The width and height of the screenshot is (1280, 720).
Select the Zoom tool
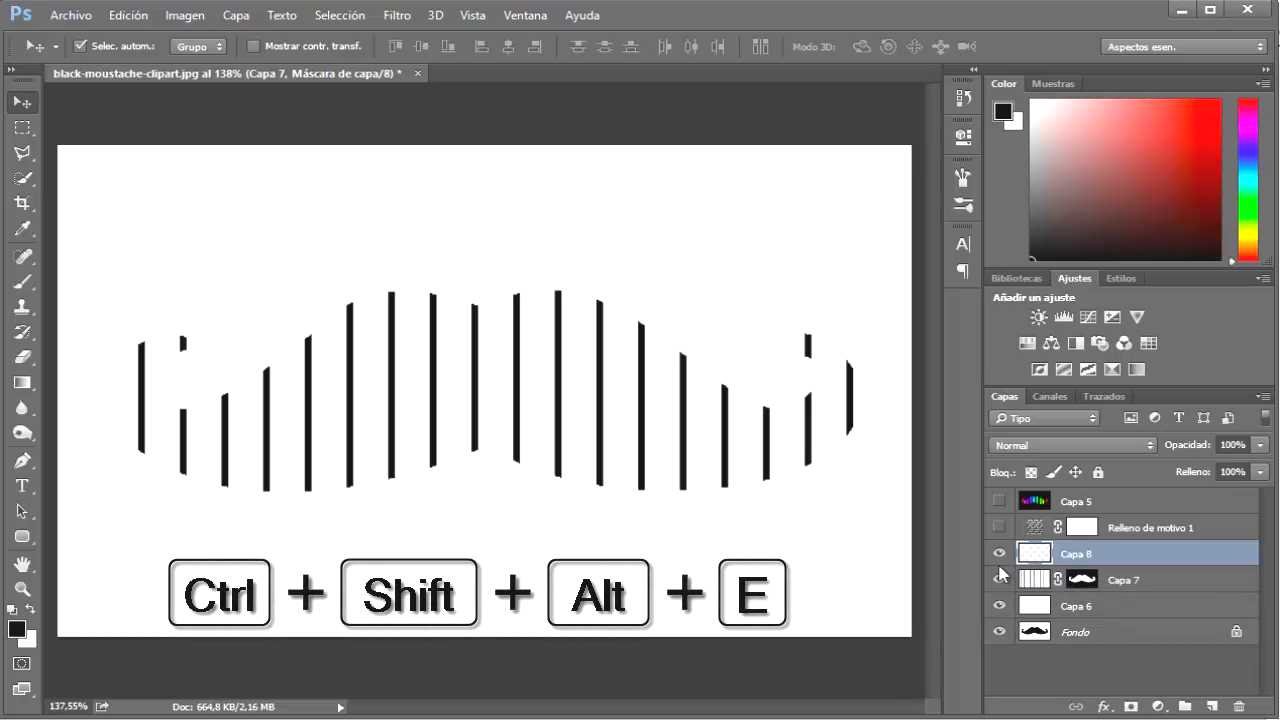(22, 589)
